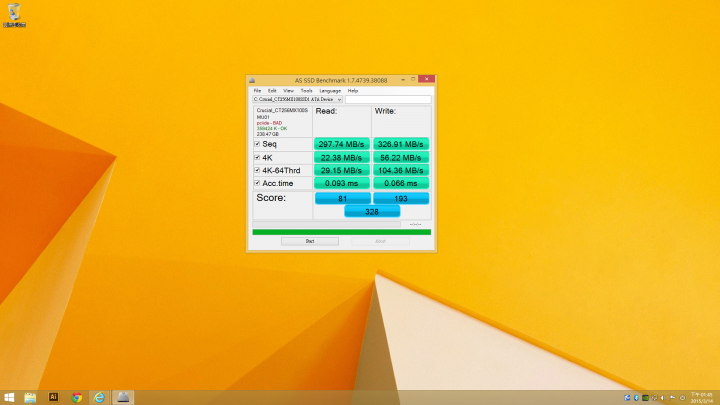Open the Edit menu

click(272, 91)
